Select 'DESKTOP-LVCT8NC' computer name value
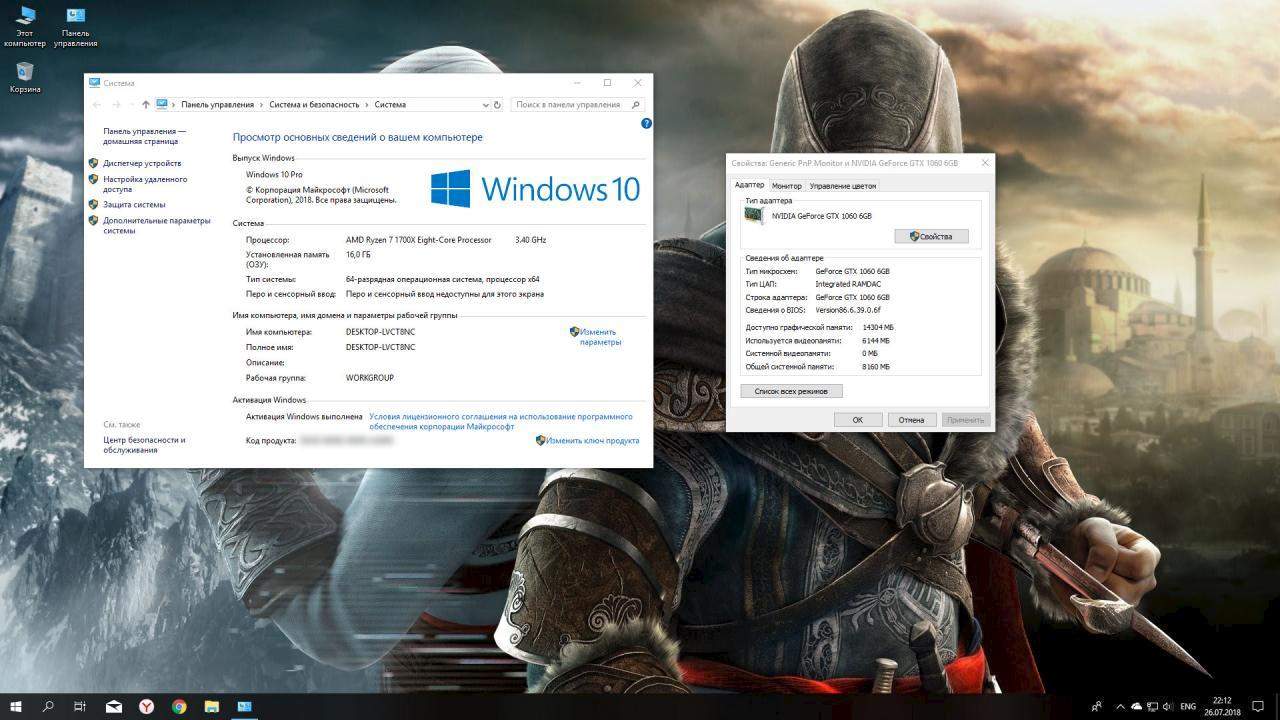The height and width of the screenshot is (720, 1280). (x=380, y=332)
